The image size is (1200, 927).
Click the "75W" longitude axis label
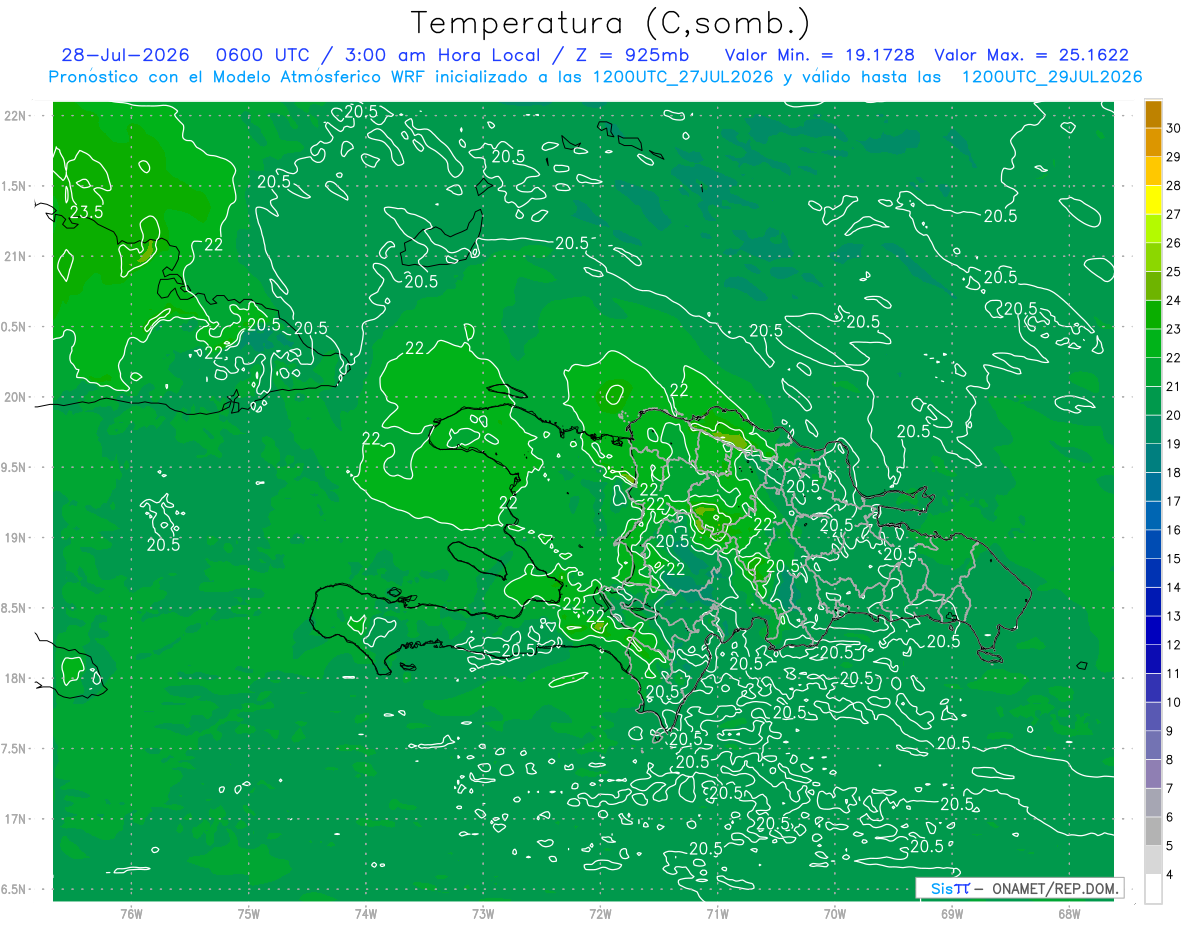tap(249, 913)
